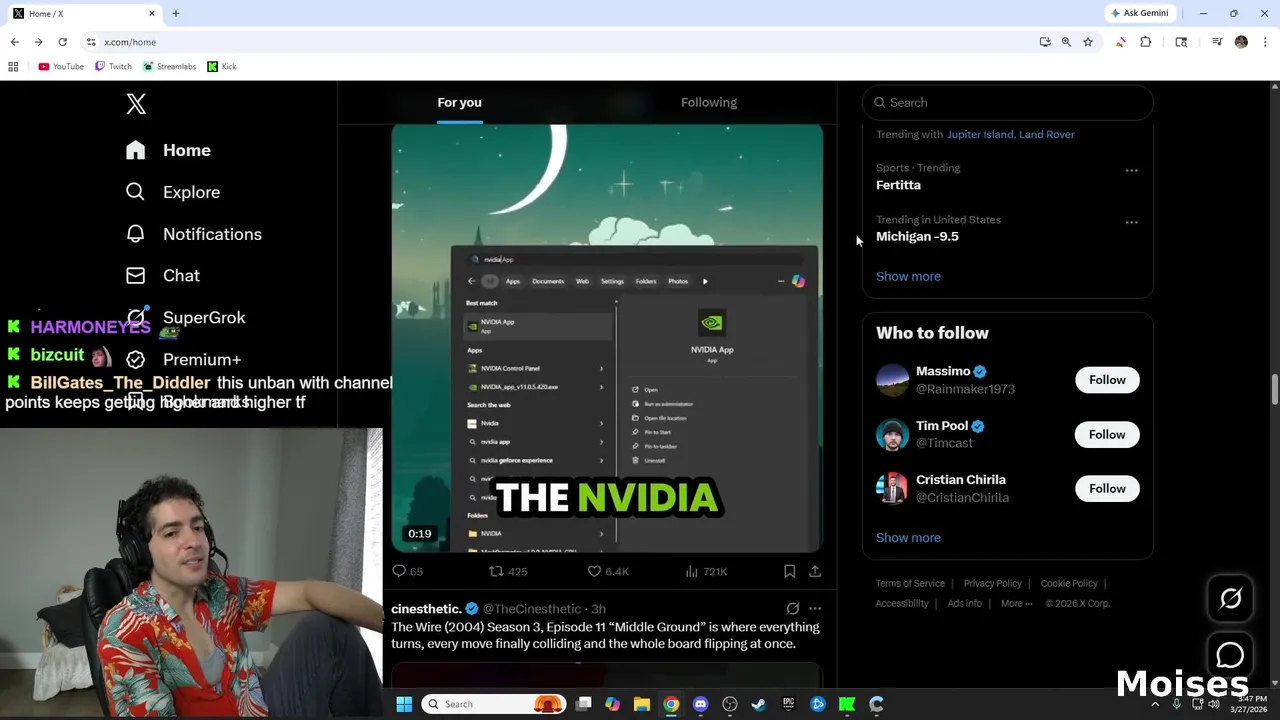Open cinesthetic. profile name
The height and width of the screenshot is (720, 1280).
[x=426, y=608]
